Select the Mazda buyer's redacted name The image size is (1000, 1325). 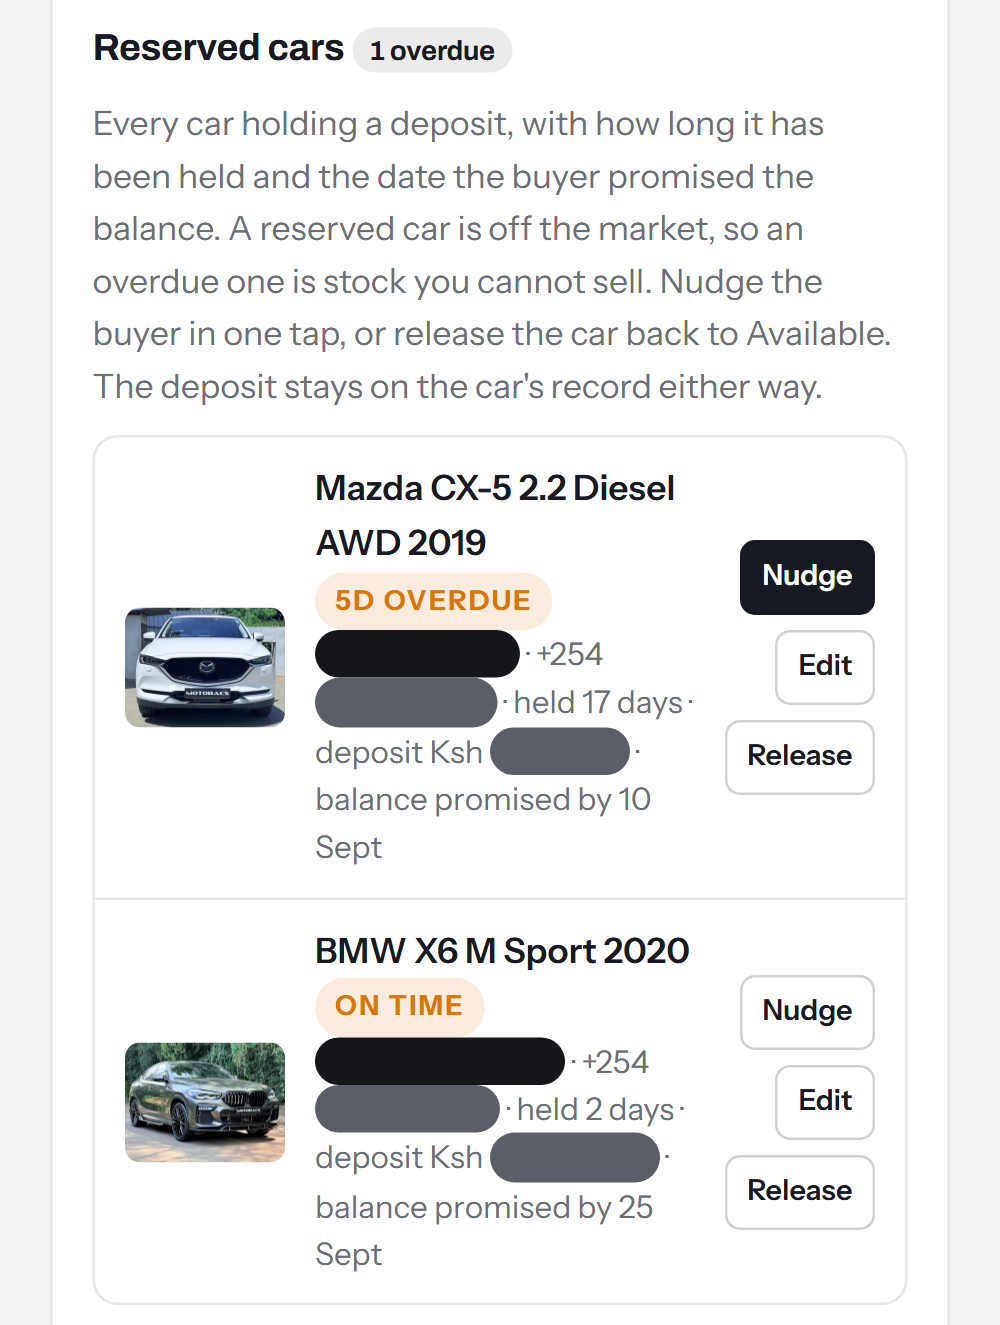[417, 654]
